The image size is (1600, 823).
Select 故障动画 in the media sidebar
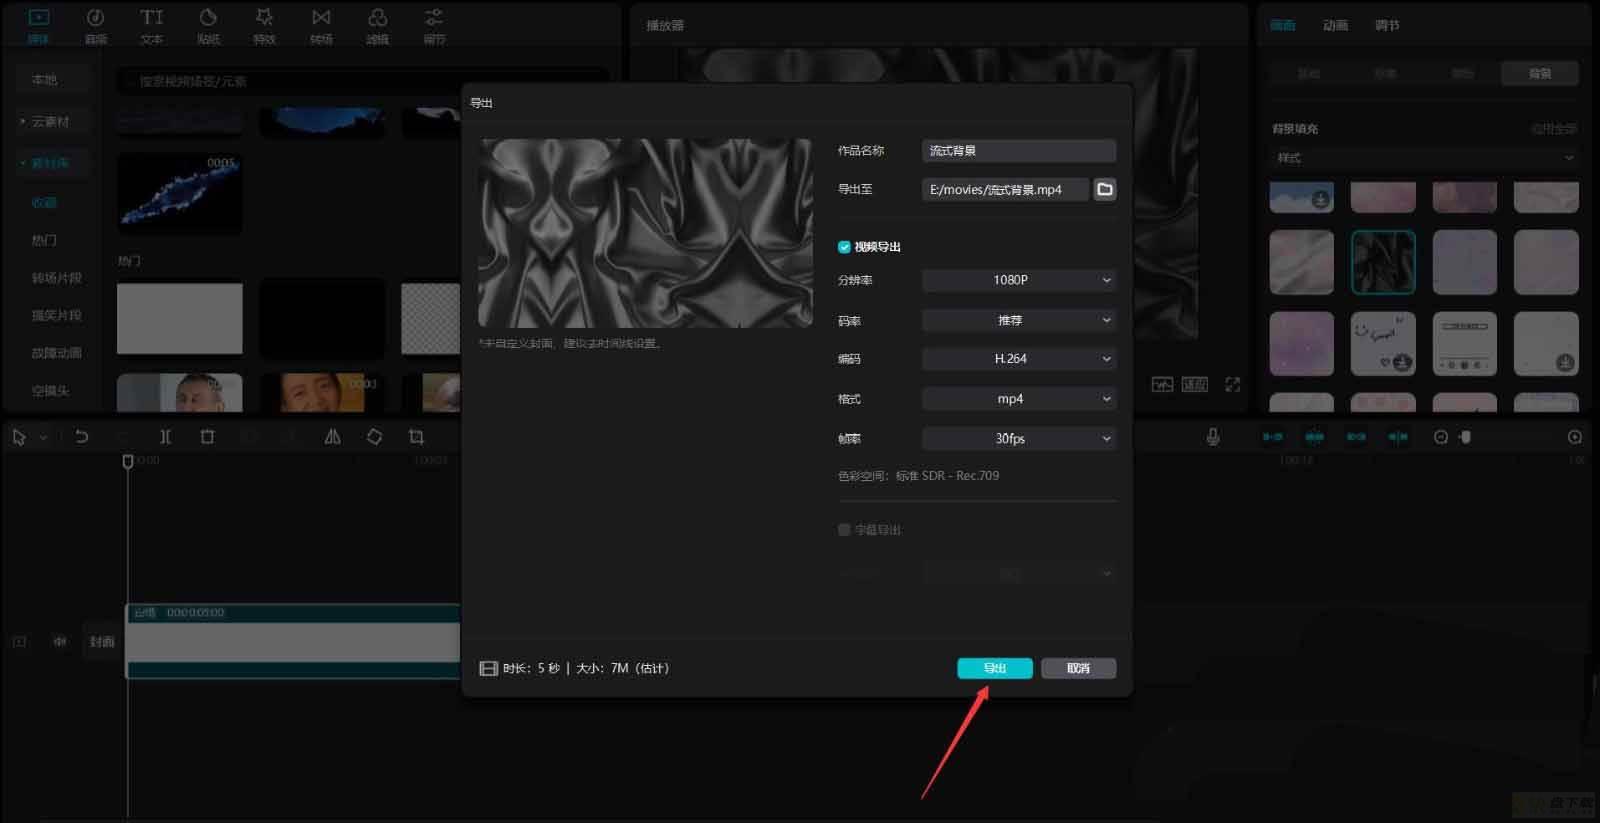(x=56, y=353)
